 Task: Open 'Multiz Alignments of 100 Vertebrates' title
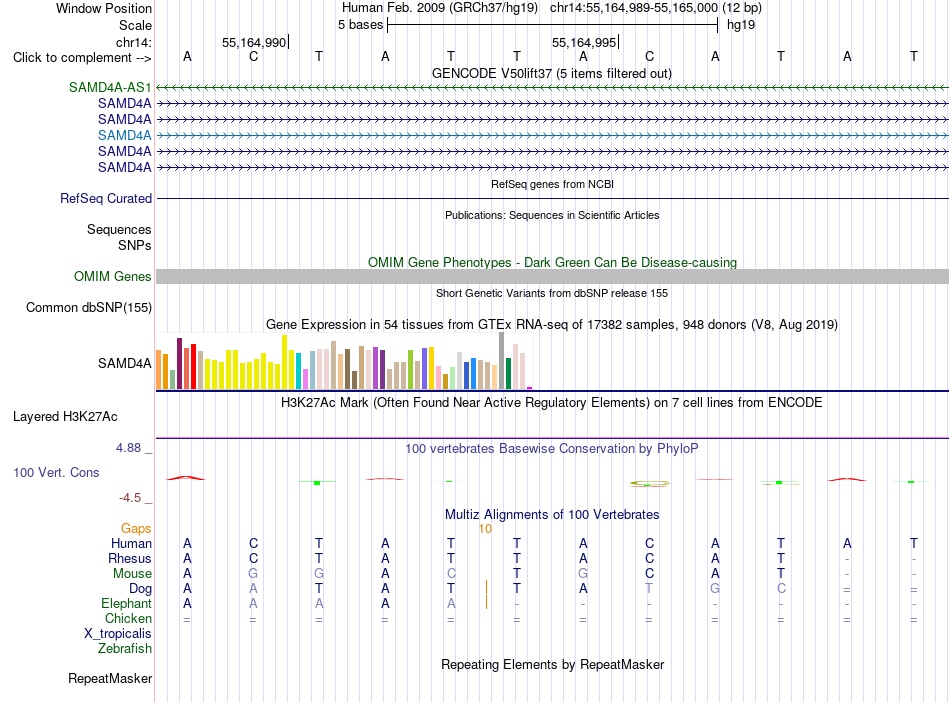pos(552,514)
